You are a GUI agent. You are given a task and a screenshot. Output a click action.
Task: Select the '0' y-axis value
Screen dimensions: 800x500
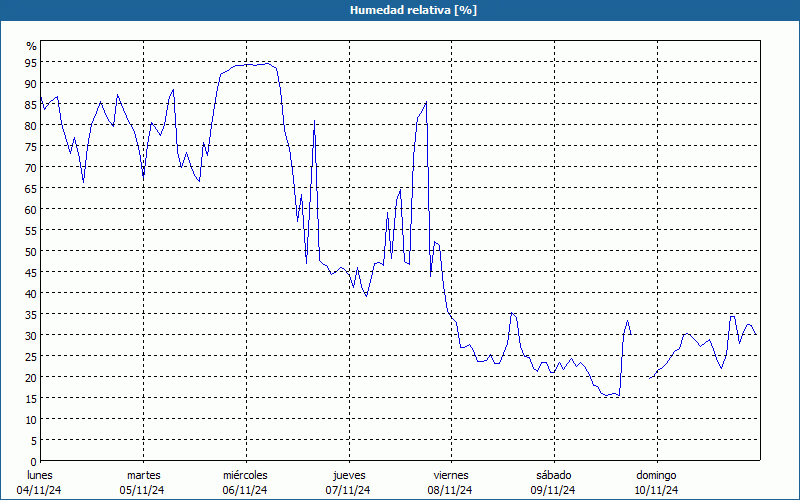(x=34, y=462)
